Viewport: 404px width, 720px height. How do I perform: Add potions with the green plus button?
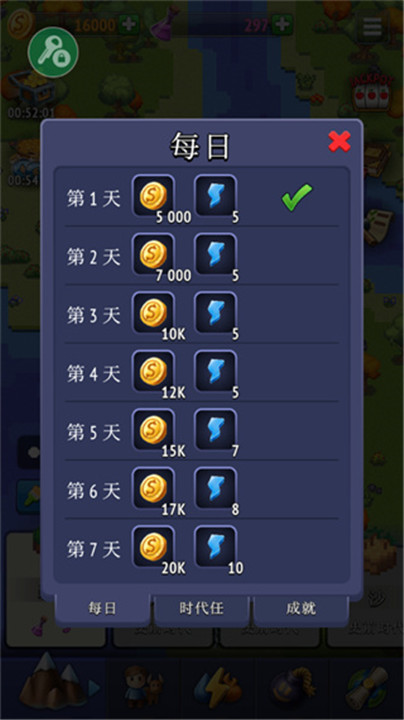pos(282,25)
